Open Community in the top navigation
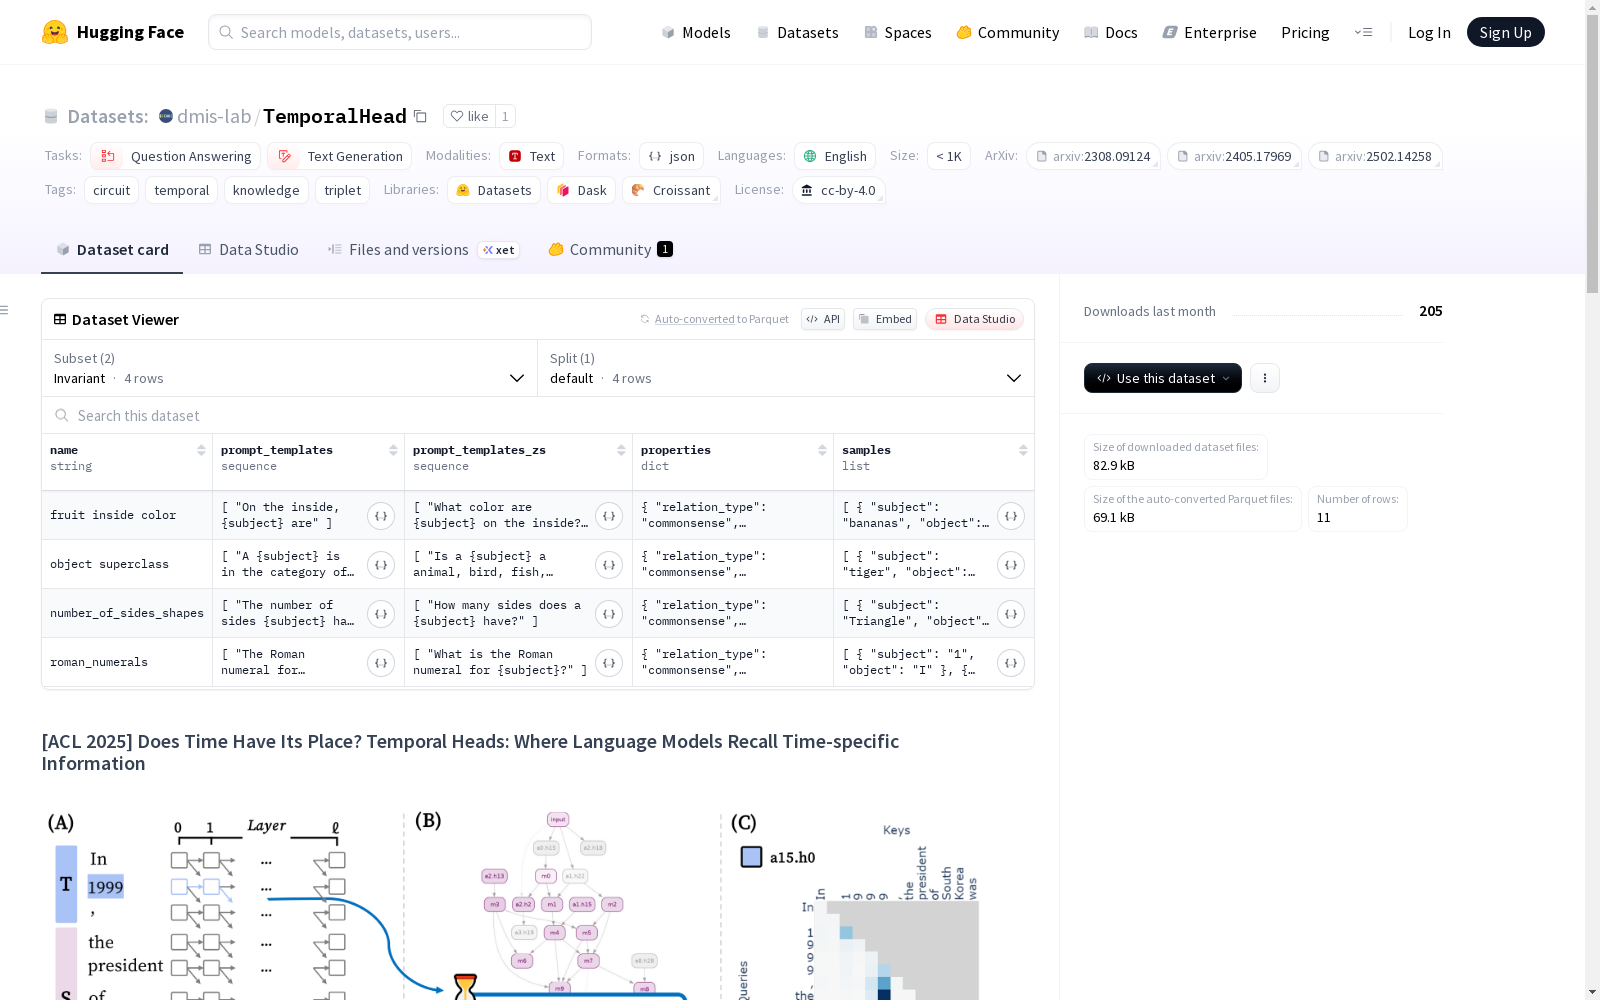 tap(1008, 32)
